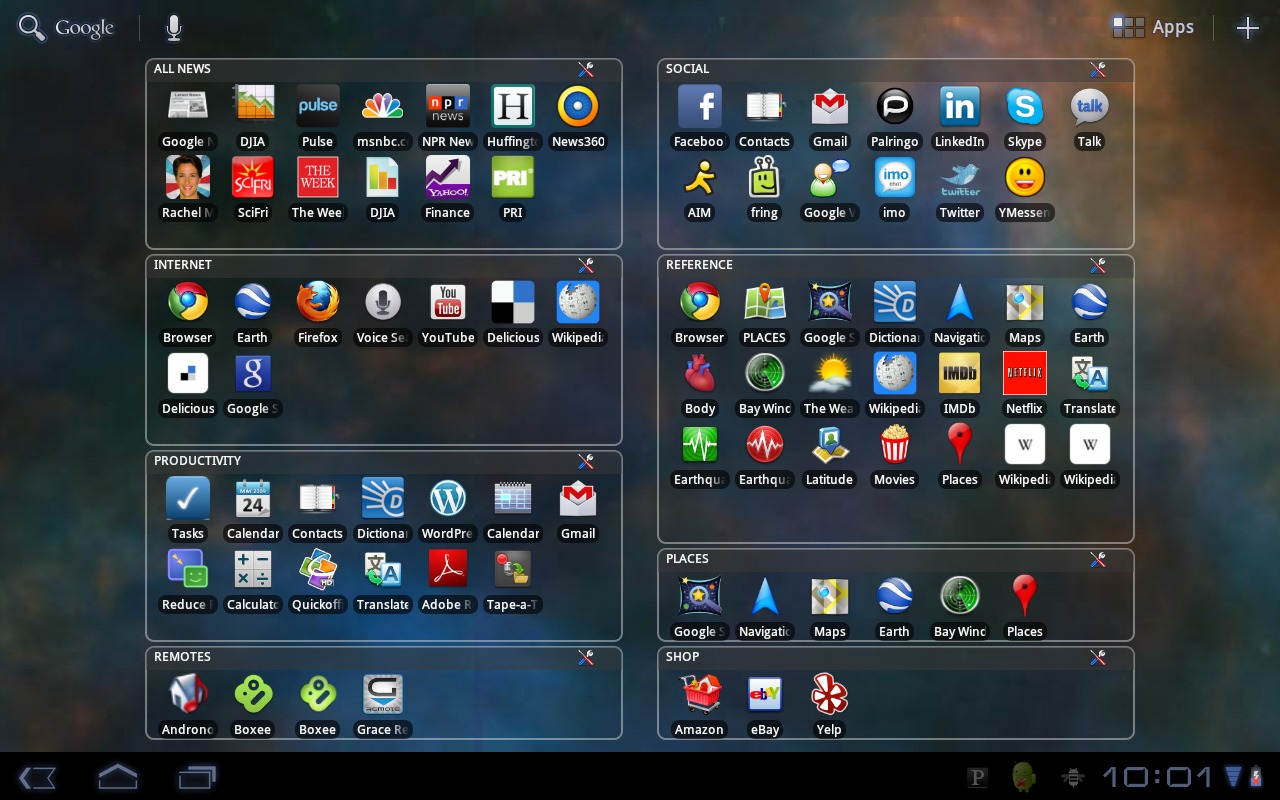Open Navigation app in Places folder
This screenshot has width=1280, height=800.
click(x=764, y=596)
